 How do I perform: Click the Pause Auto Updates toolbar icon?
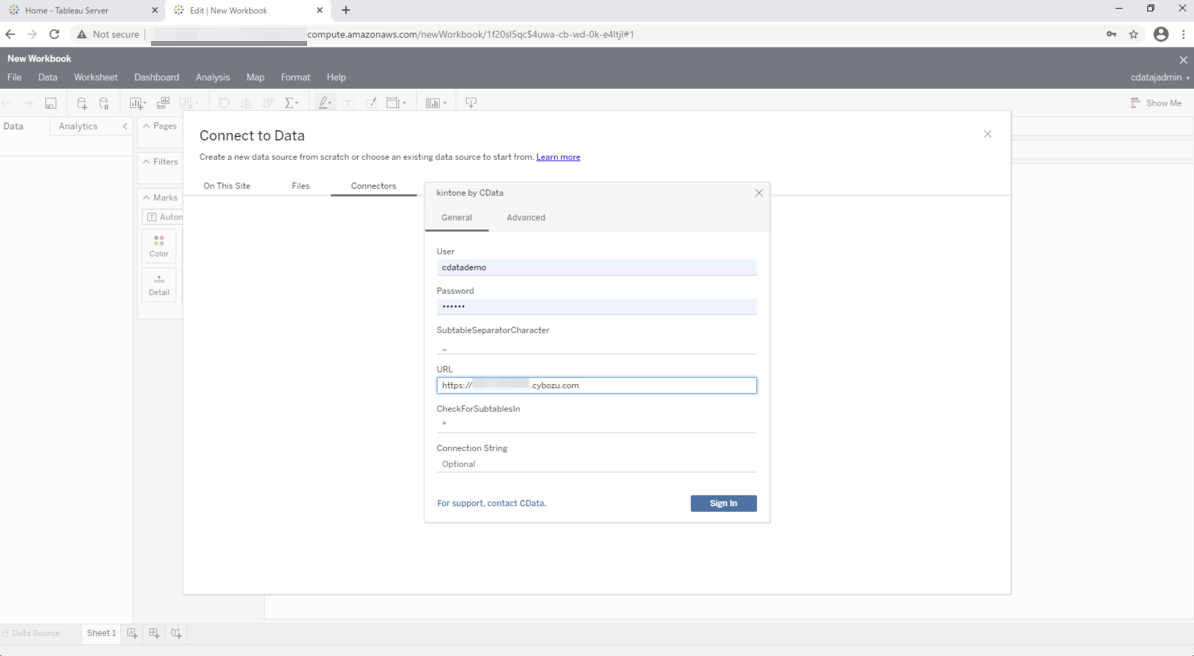104,103
